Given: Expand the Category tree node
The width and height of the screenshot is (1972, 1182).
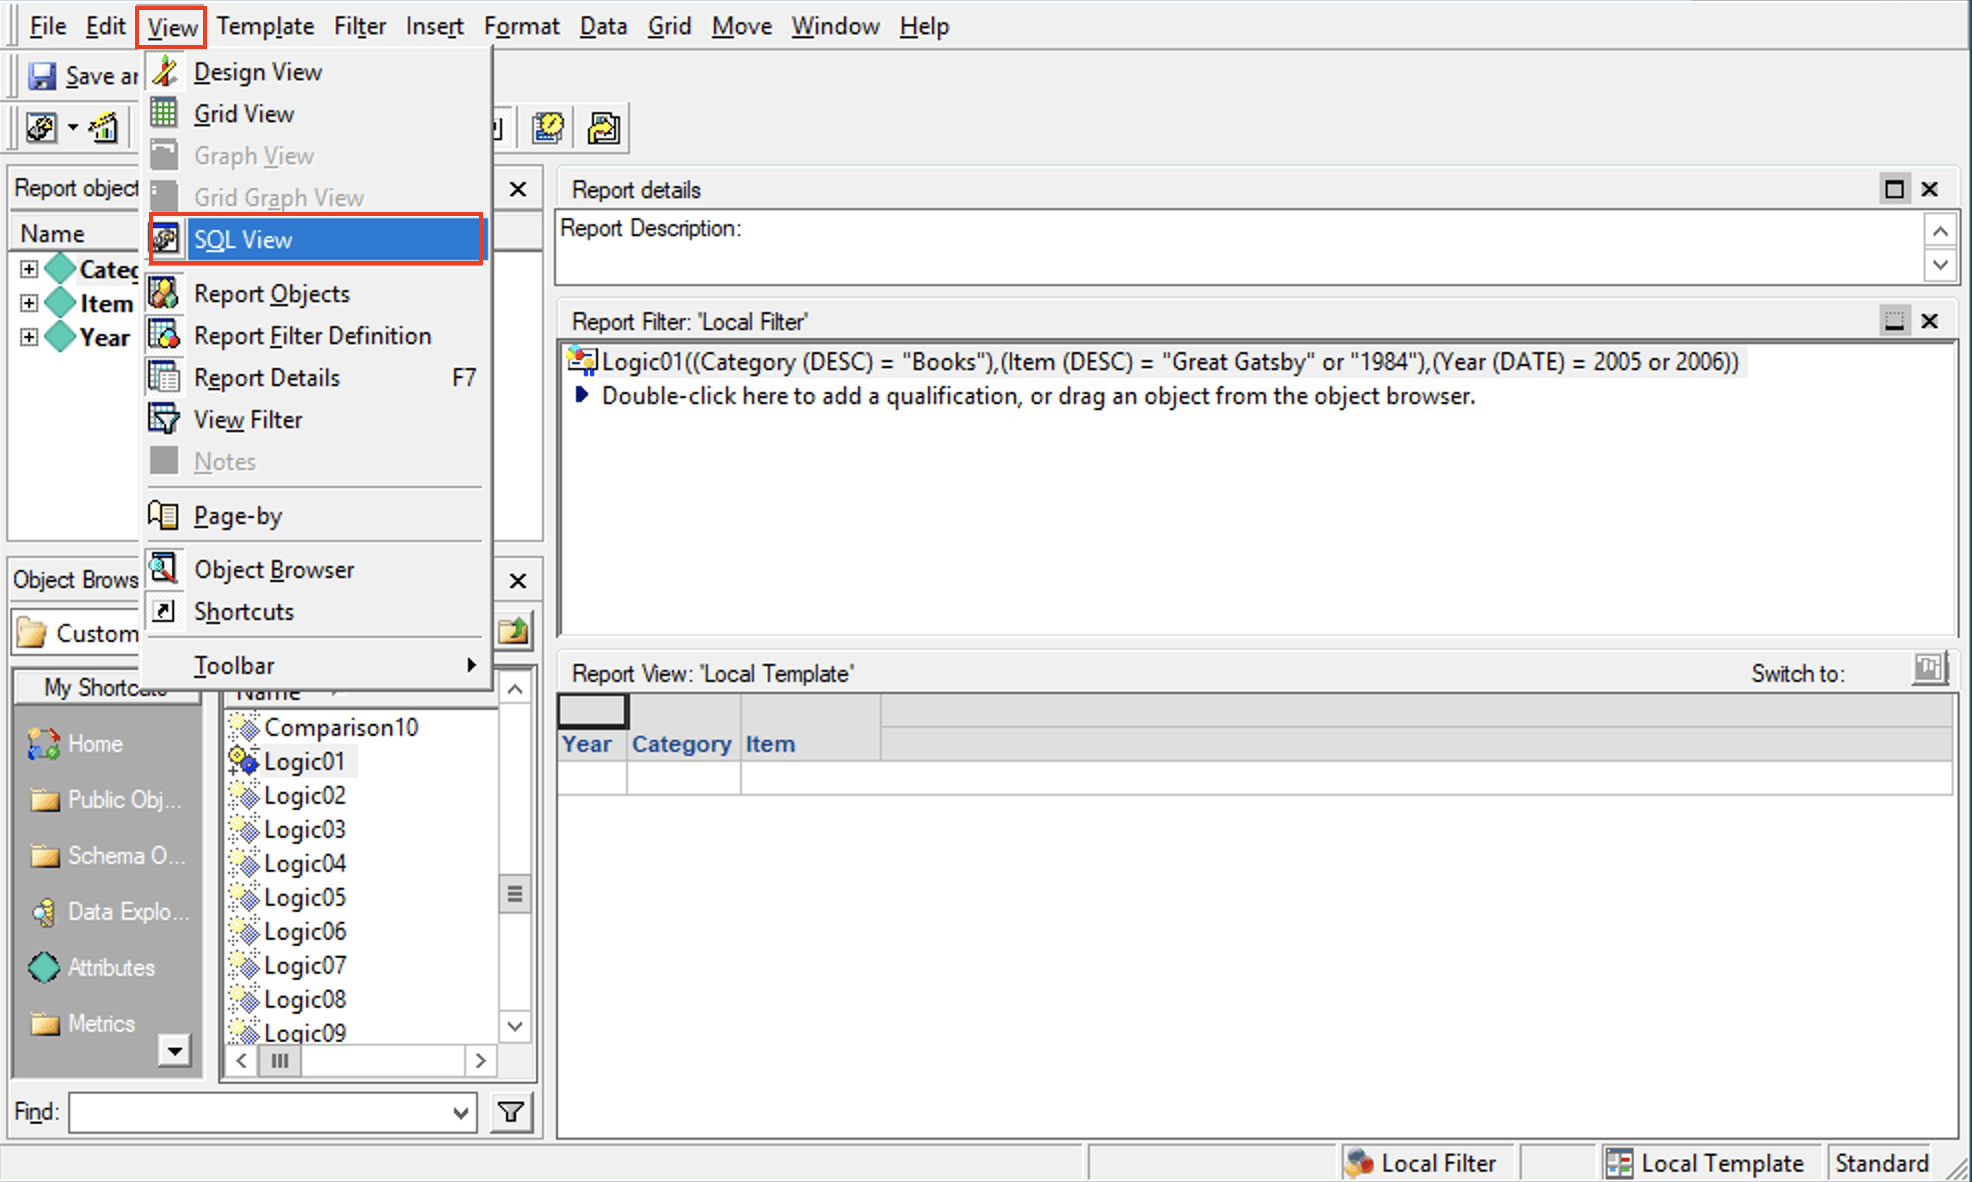Looking at the screenshot, I should point(29,269).
